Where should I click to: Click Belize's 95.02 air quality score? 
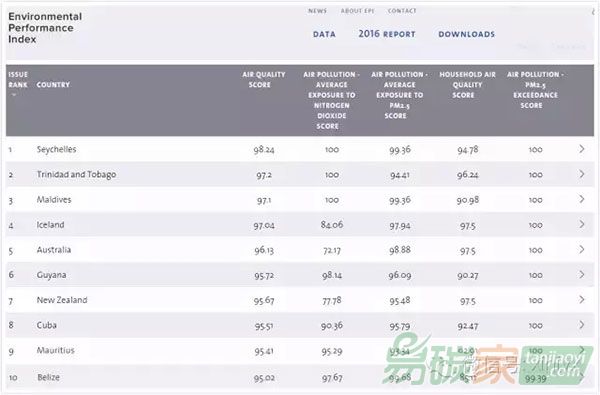click(264, 378)
